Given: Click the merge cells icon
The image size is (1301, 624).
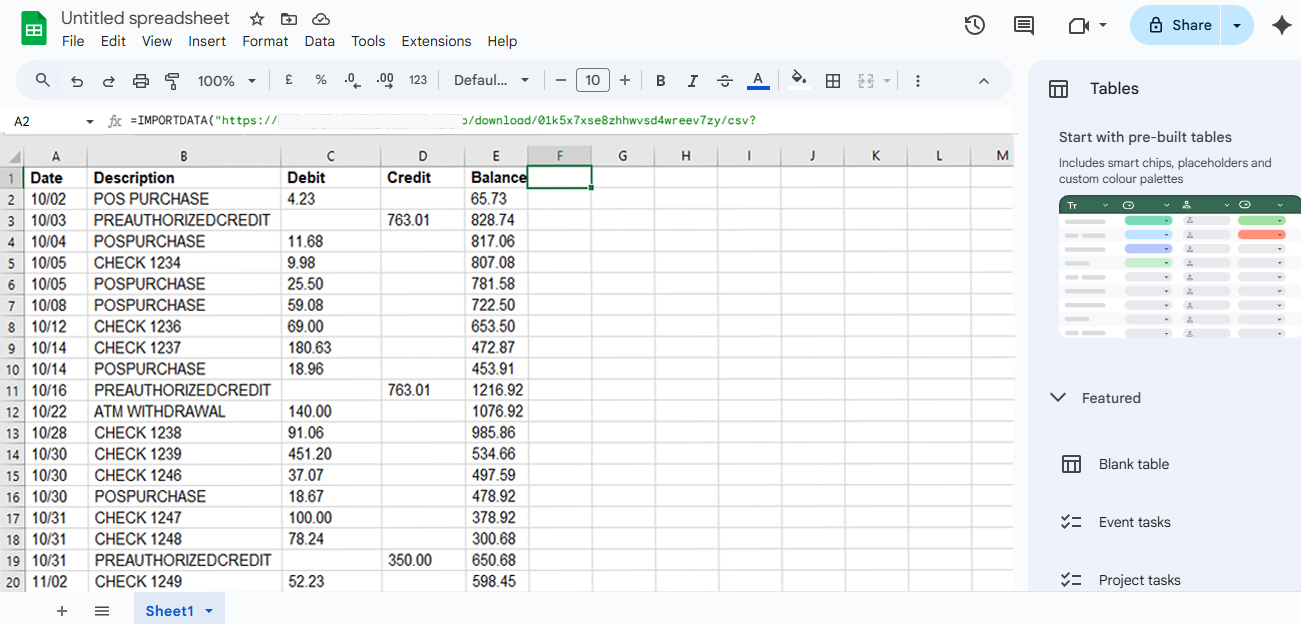Looking at the screenshot, I should (x=867, y=81).
